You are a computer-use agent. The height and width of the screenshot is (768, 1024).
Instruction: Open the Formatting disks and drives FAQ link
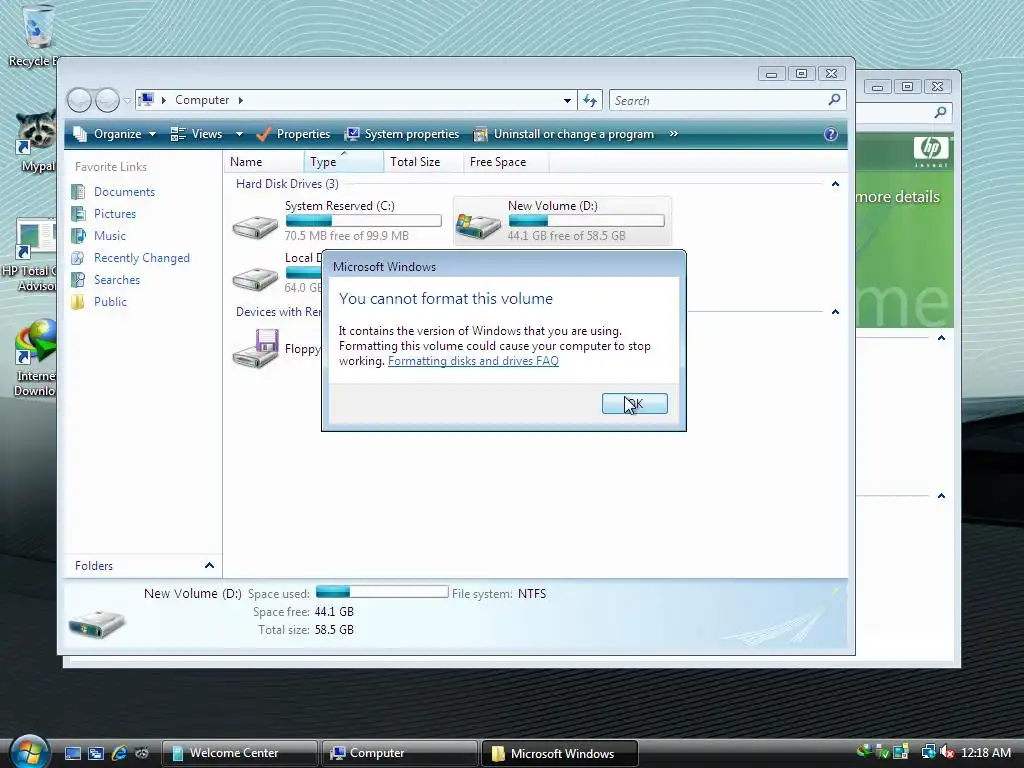click(473, 361)
